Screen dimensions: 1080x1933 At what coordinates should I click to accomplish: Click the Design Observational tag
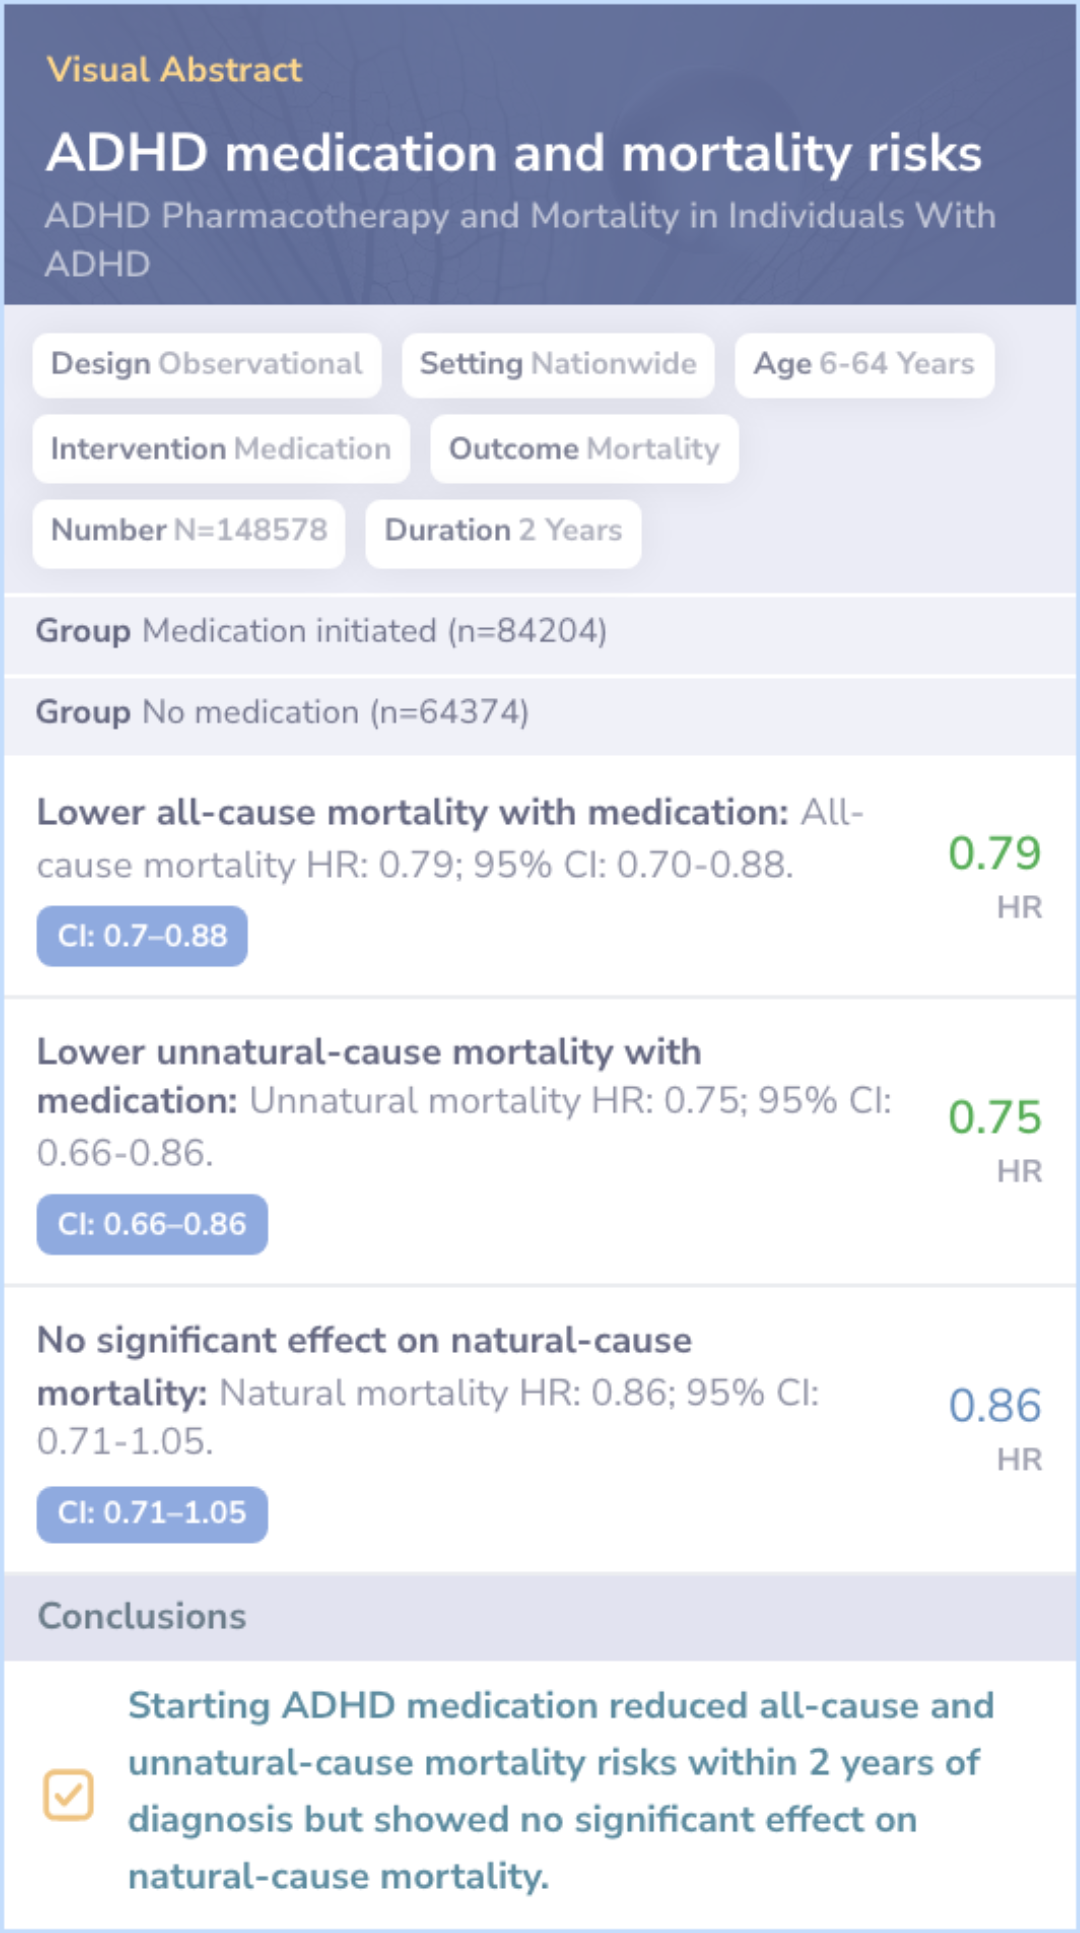[x=207, y=364]
